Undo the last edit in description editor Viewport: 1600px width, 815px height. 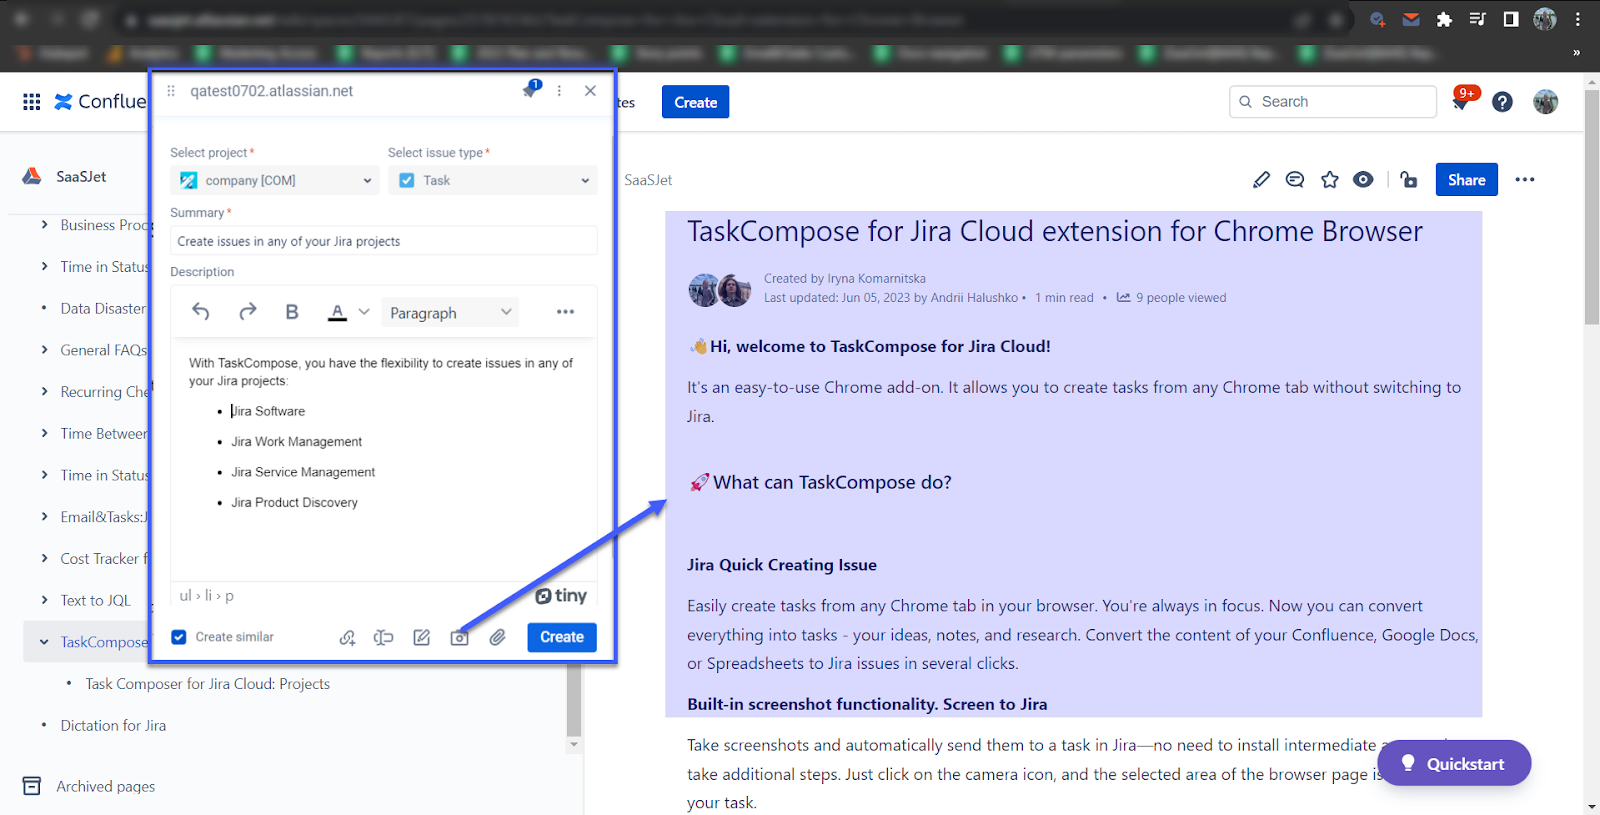(x=201, y=312)
